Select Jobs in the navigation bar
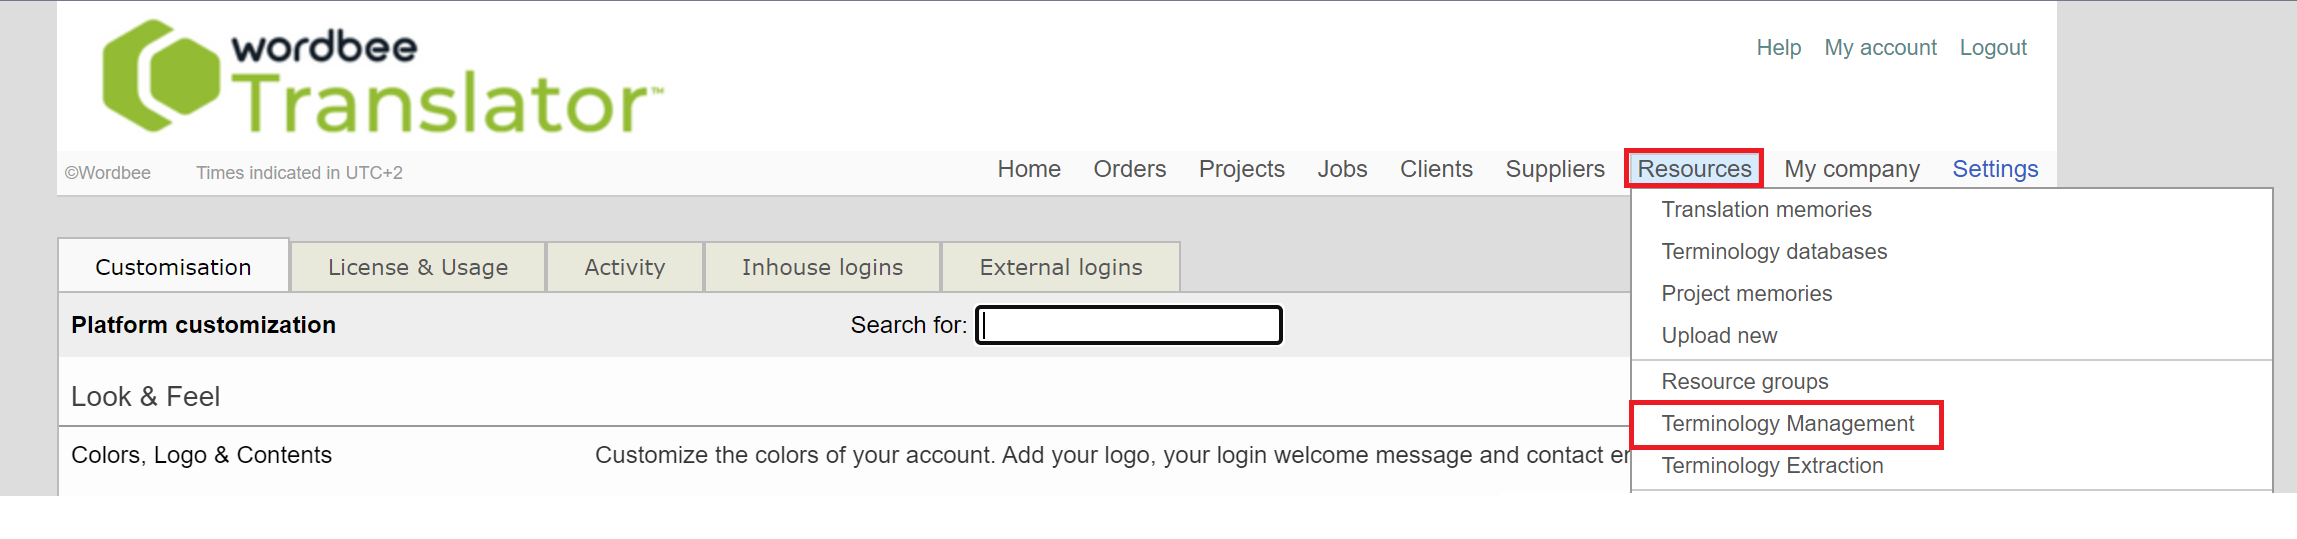Screen dimensions: 2297x539 [1342, 169]
